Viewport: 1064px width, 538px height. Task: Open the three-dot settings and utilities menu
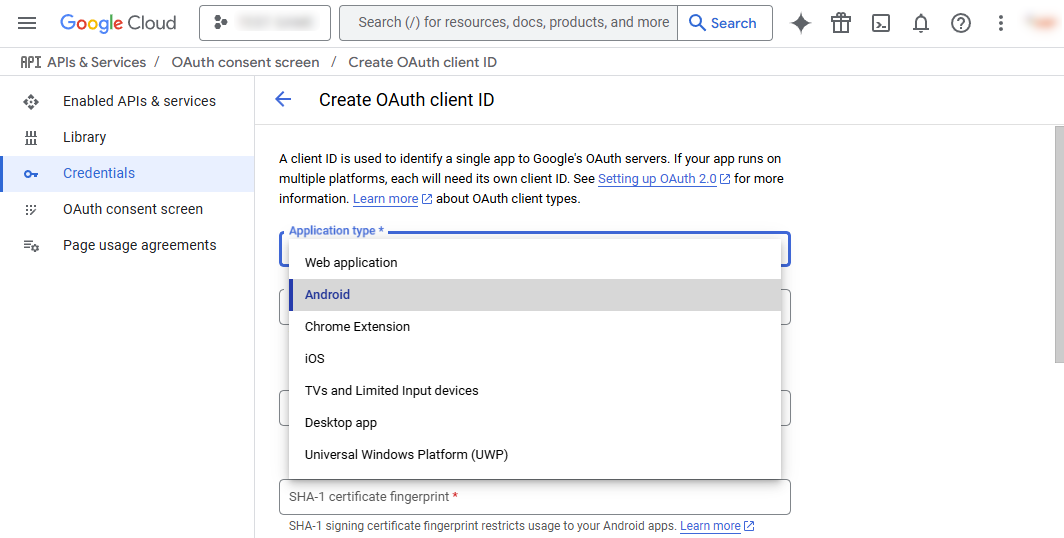pyautogui.click(x=1000, y=23)
